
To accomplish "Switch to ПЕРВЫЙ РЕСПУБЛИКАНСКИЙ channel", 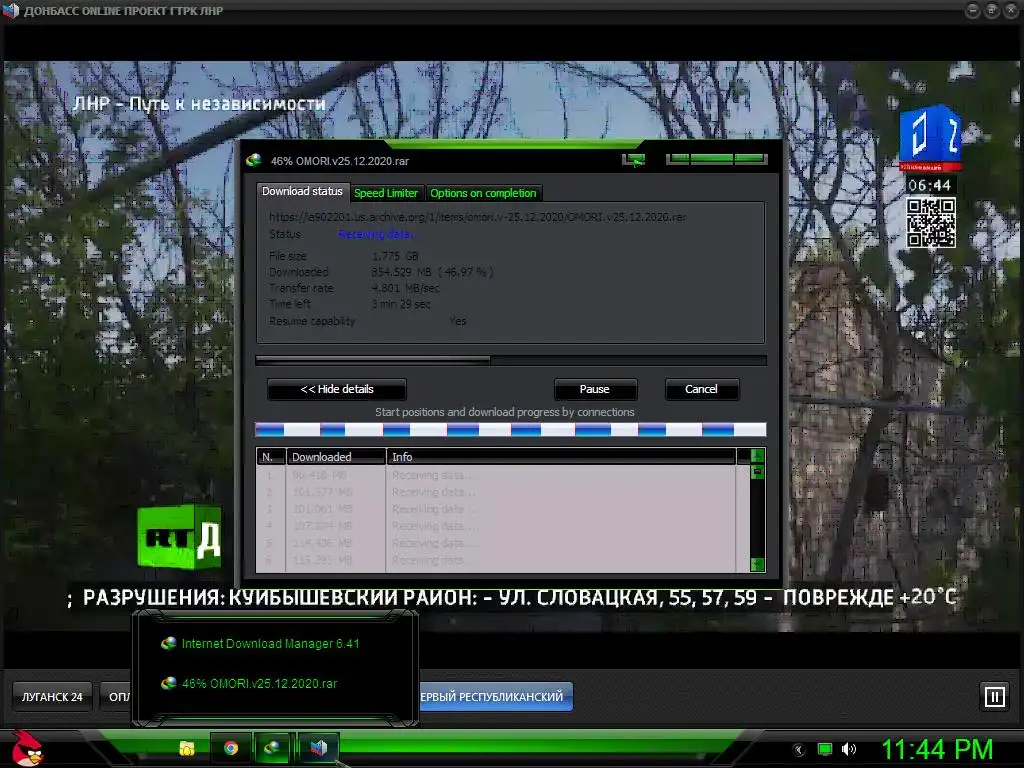I will coord(496,697).
